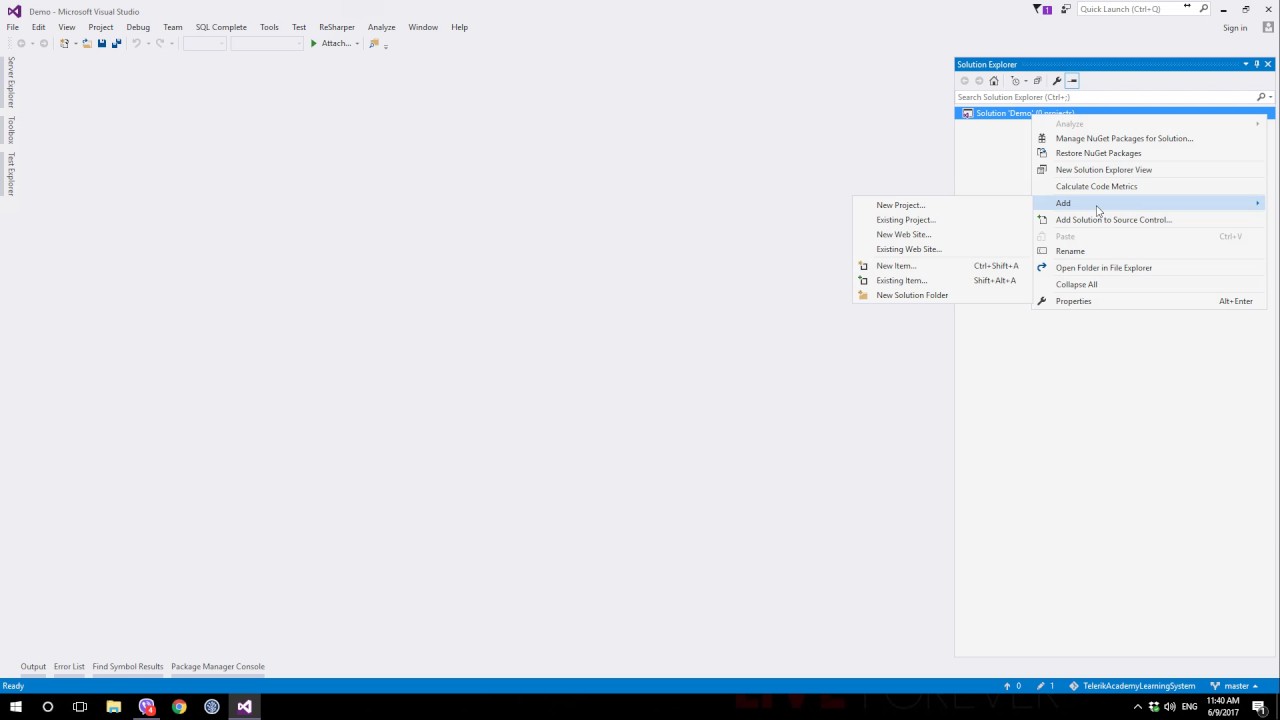Open the SQL Complete menu

[221, 27]
